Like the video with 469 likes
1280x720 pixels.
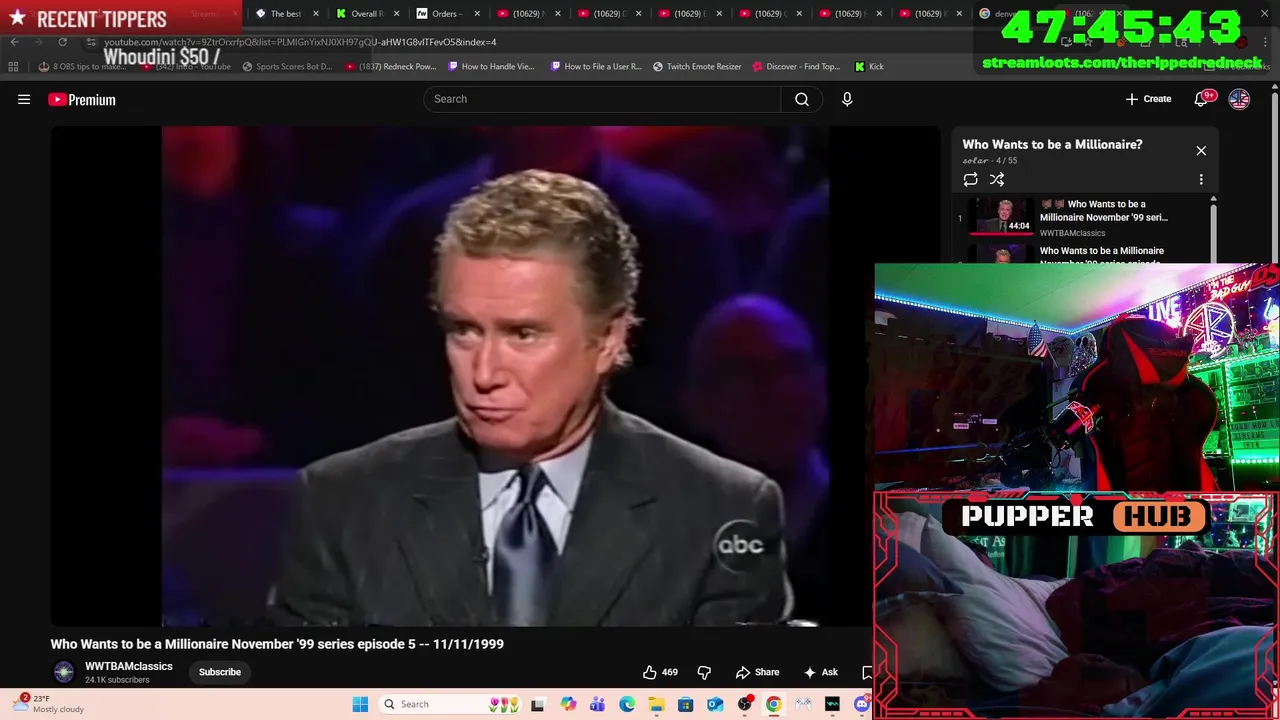point(660,672)
